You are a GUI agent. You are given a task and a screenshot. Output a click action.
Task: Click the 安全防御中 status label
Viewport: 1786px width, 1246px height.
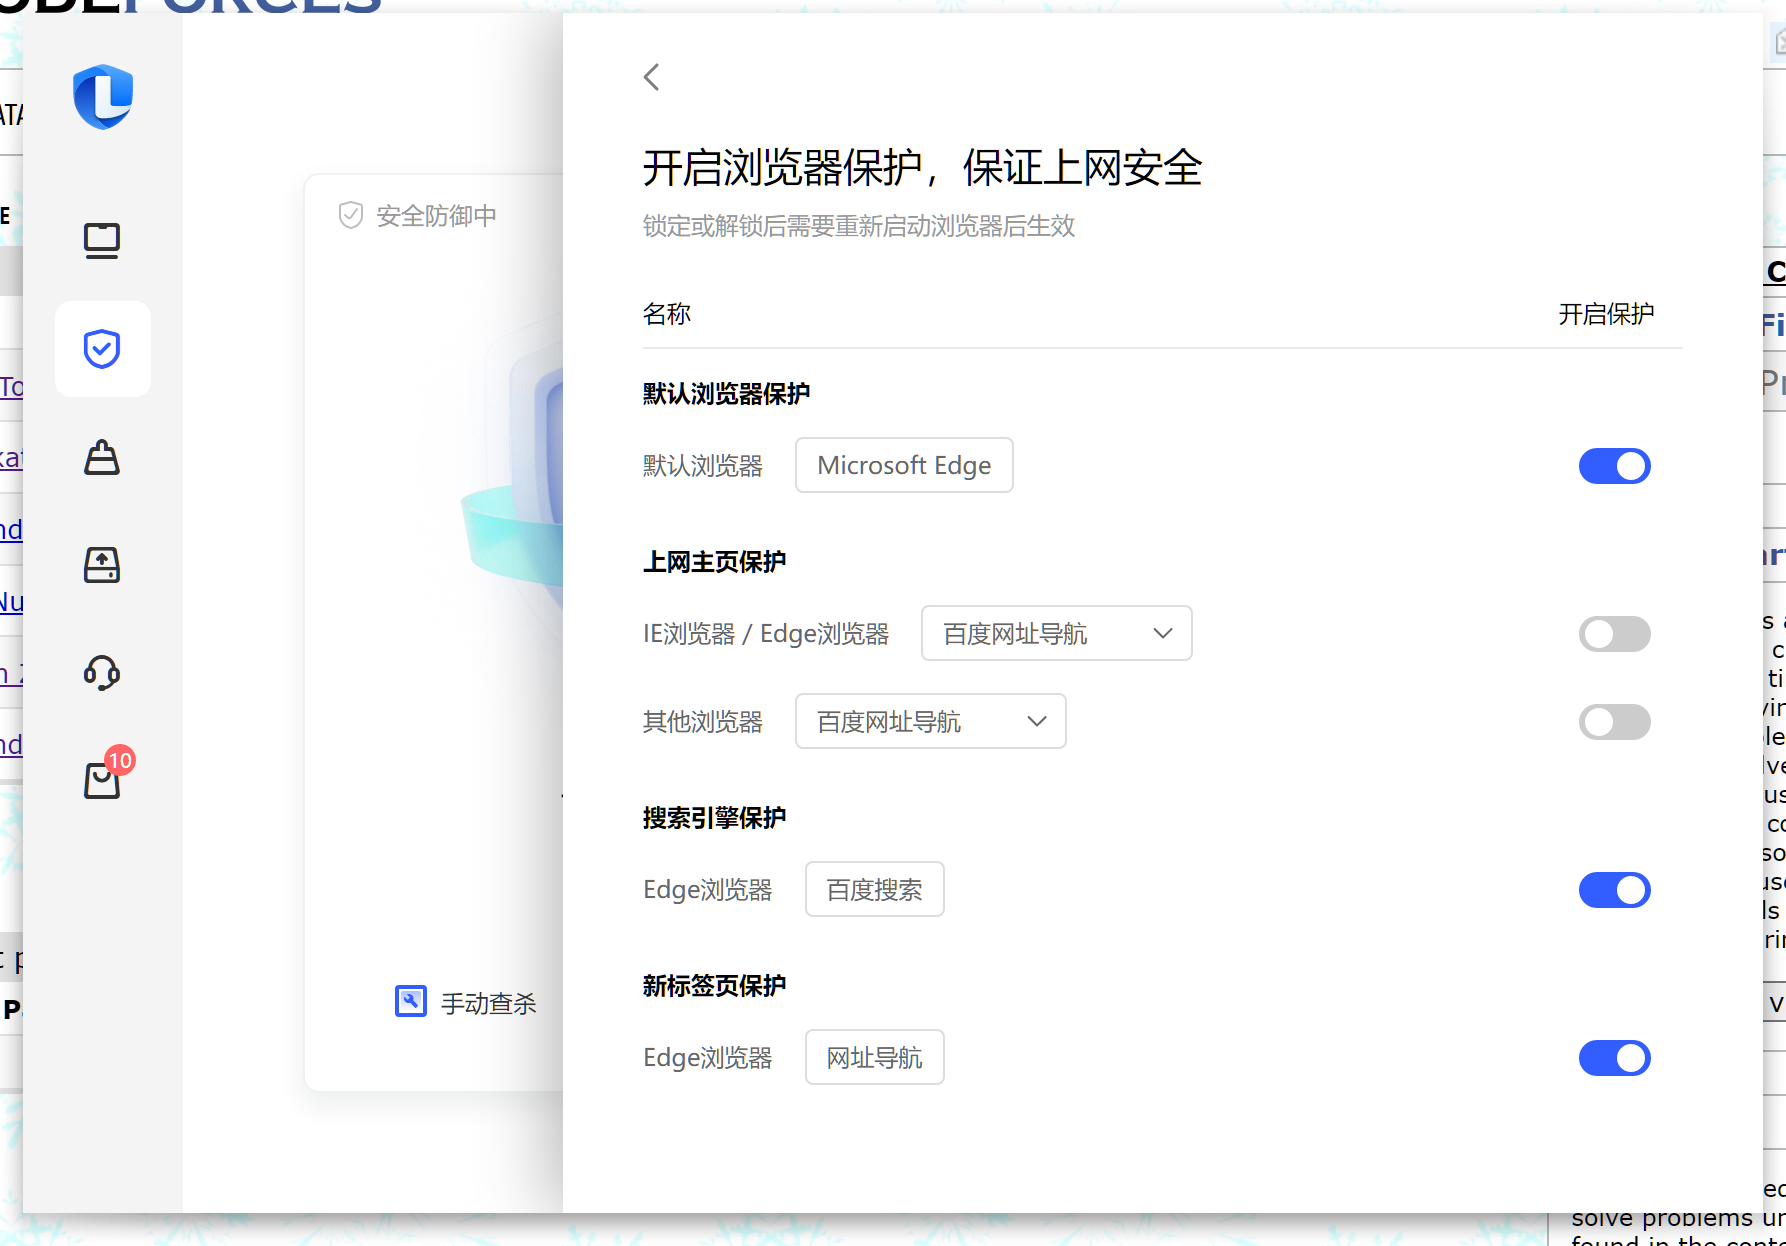436,216
